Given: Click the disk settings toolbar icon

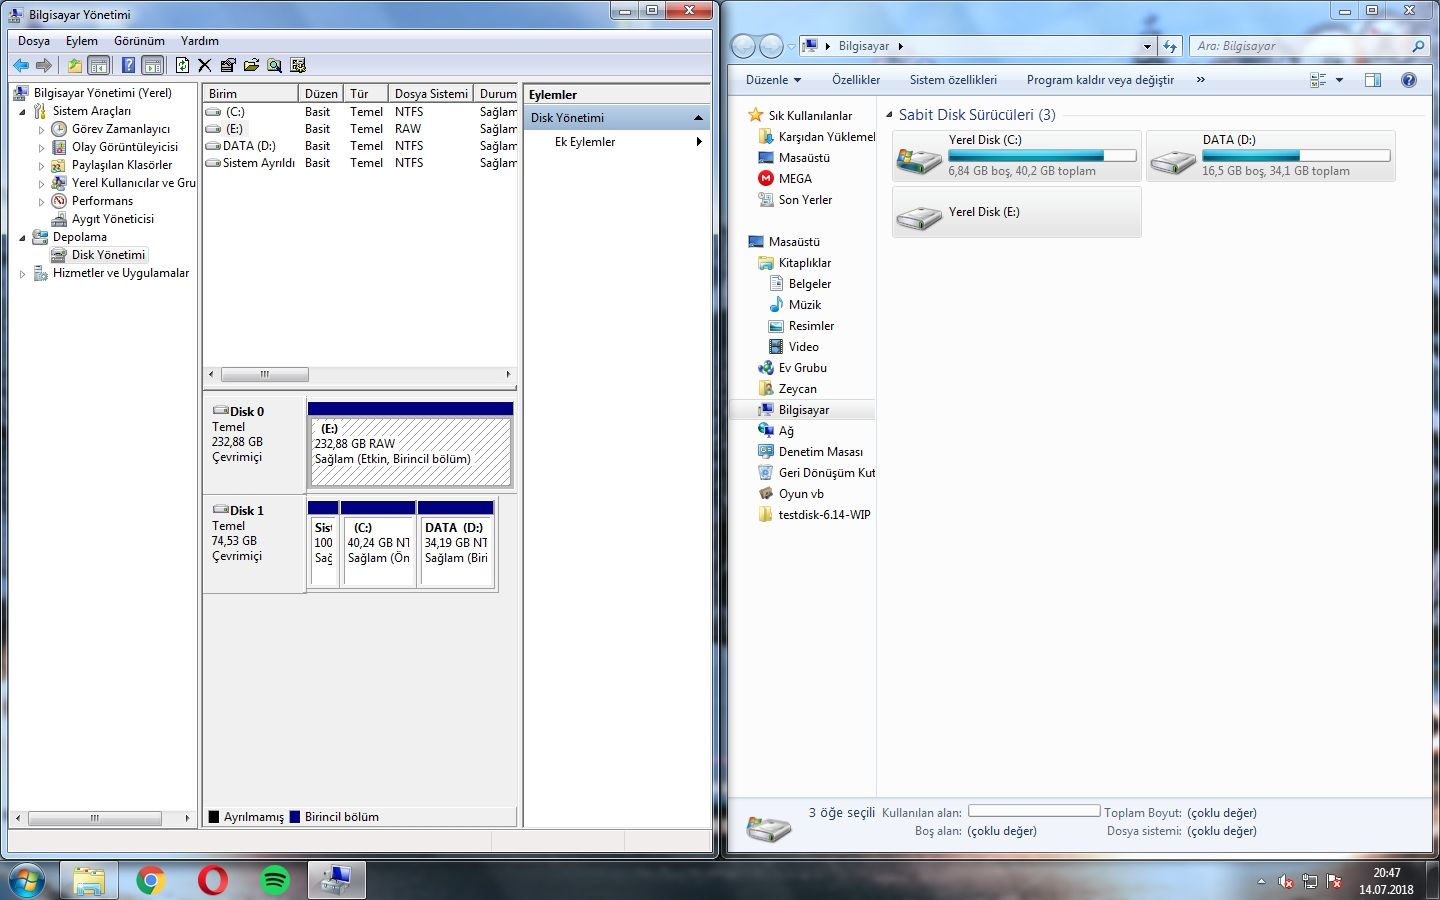Looking at the screenshot, I should [x=298, y=65].
